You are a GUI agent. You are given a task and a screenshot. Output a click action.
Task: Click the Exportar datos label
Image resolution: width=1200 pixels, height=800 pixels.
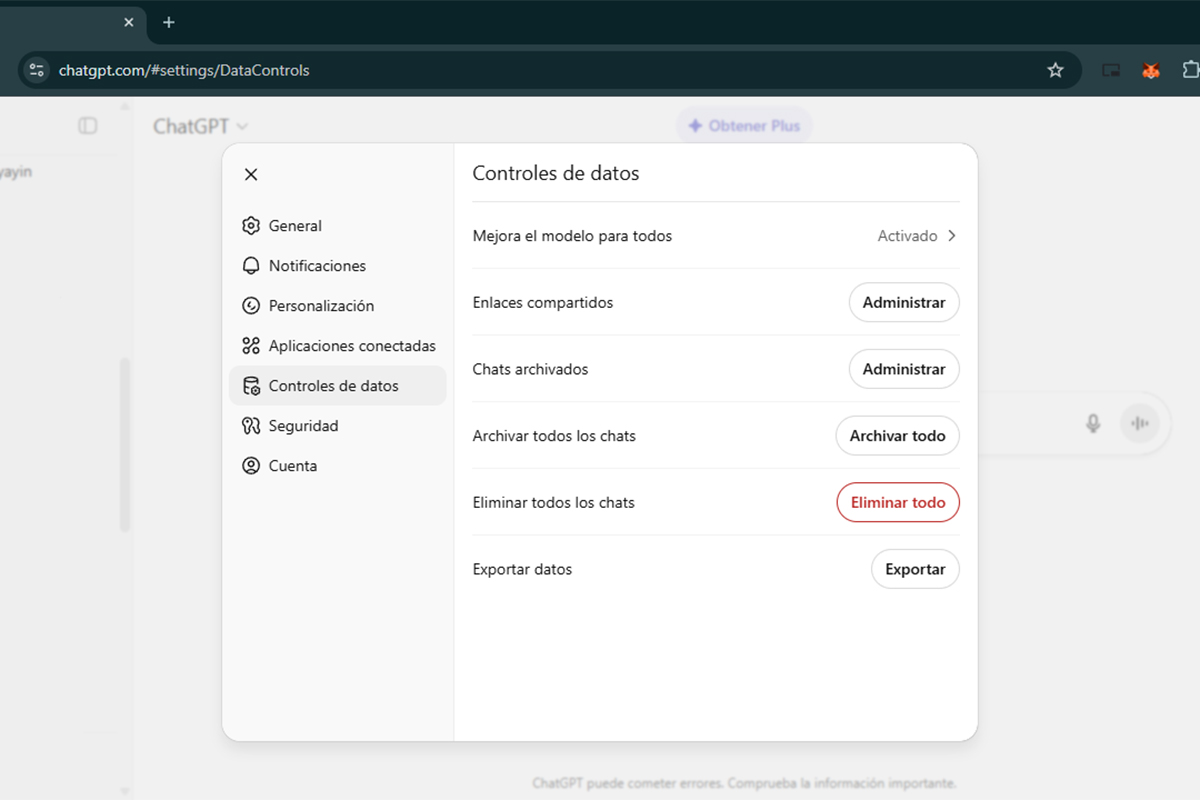522,569
